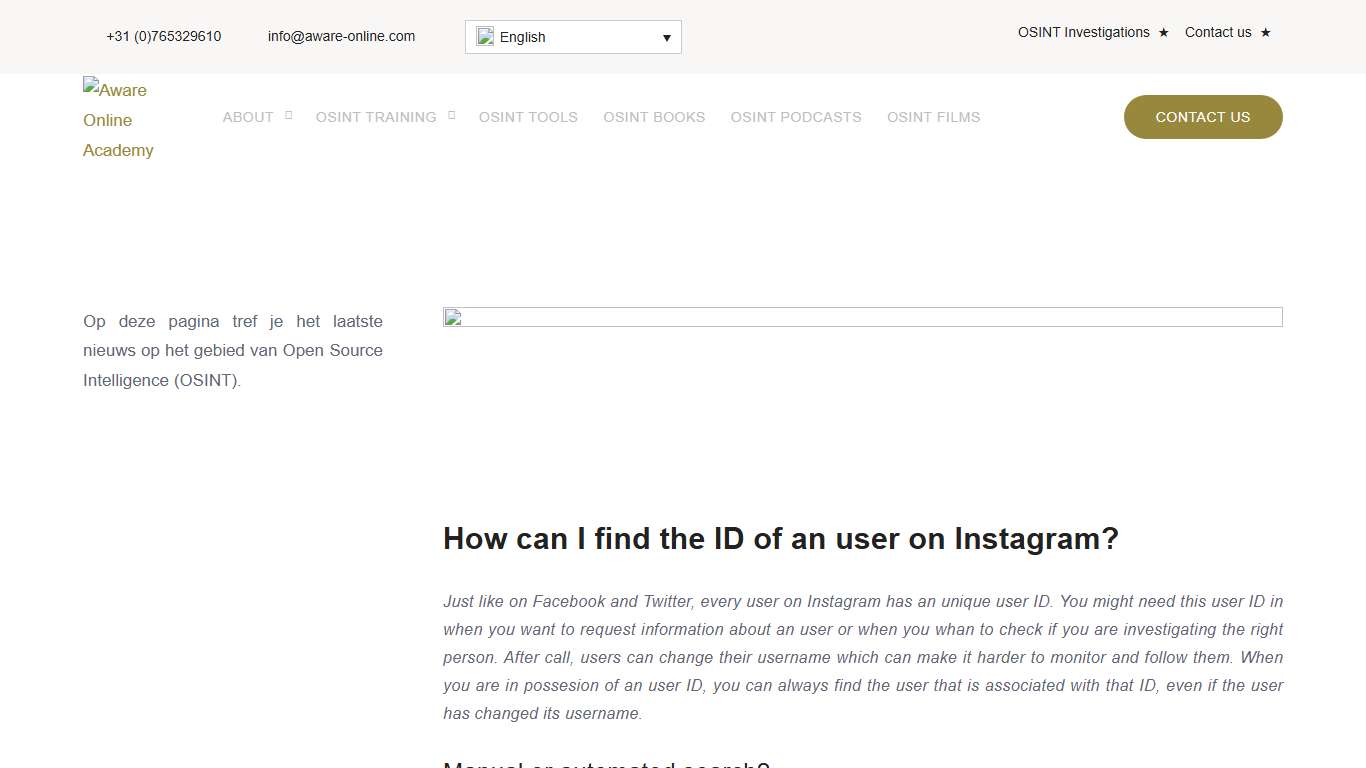This screenshot has height=768, width=1366.
Task: Open the OSINT PODCASTS page
Action: (x=796, y=117)
